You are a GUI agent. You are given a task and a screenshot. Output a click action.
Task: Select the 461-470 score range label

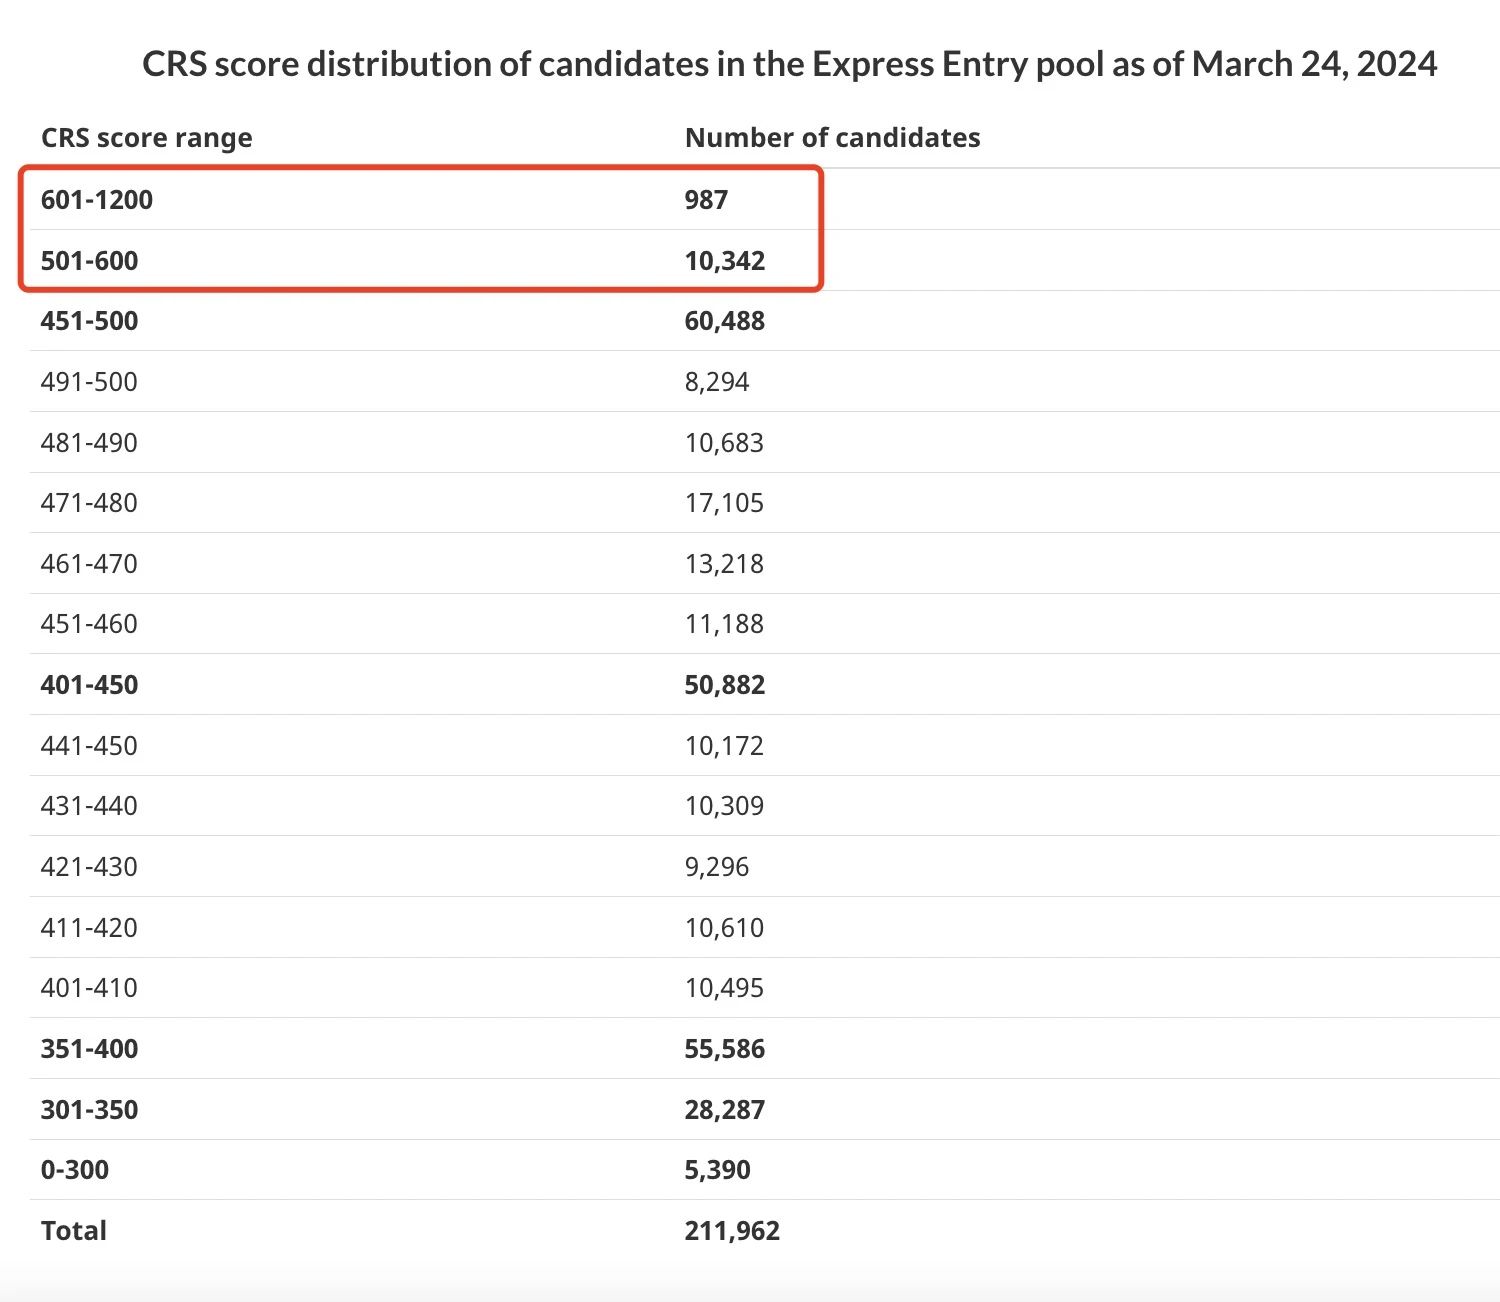[x=89, y=564]
